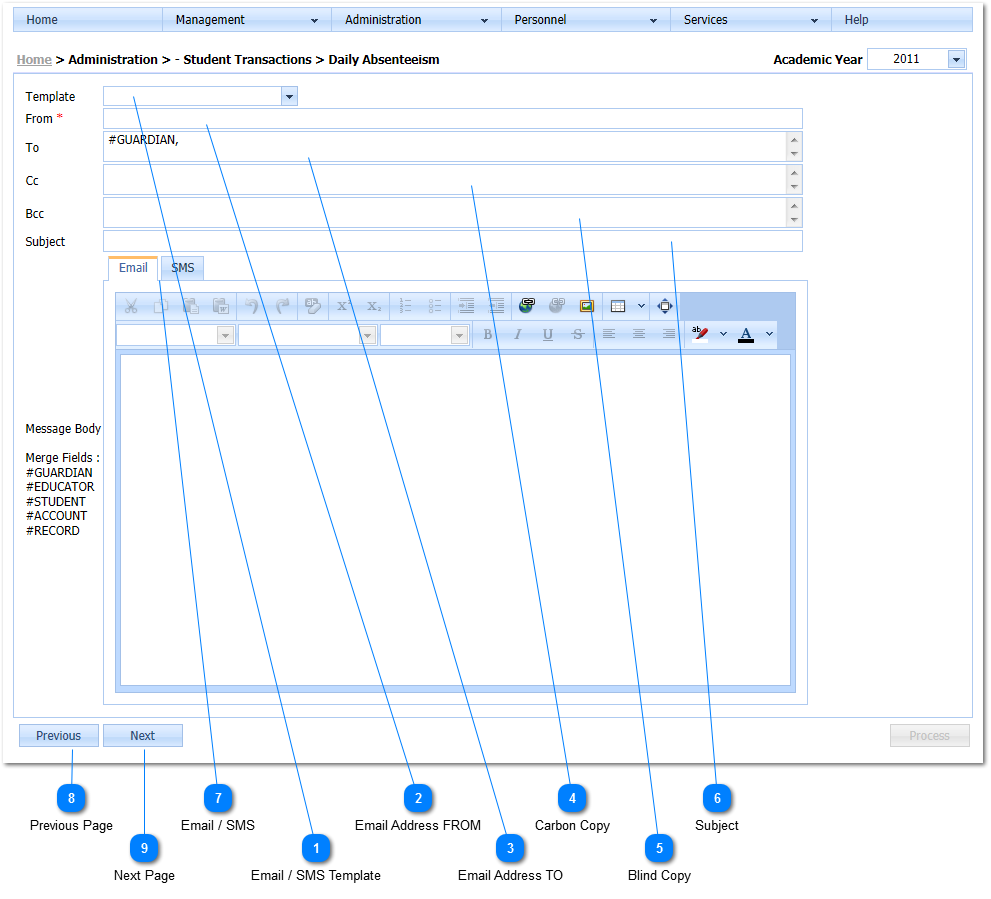Click the Redo arrow icon
This screenshot has width=991, height=899.
click(282, 307)
